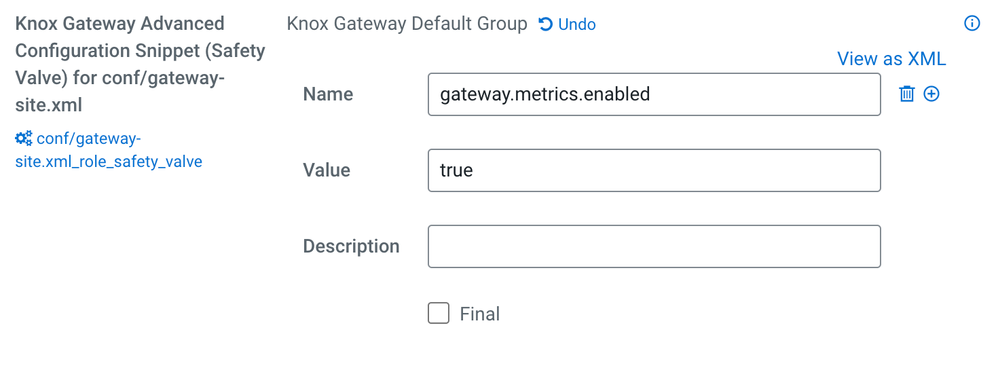Focus the Value input containing true
The image size is (998, 372).
point(654,170)
